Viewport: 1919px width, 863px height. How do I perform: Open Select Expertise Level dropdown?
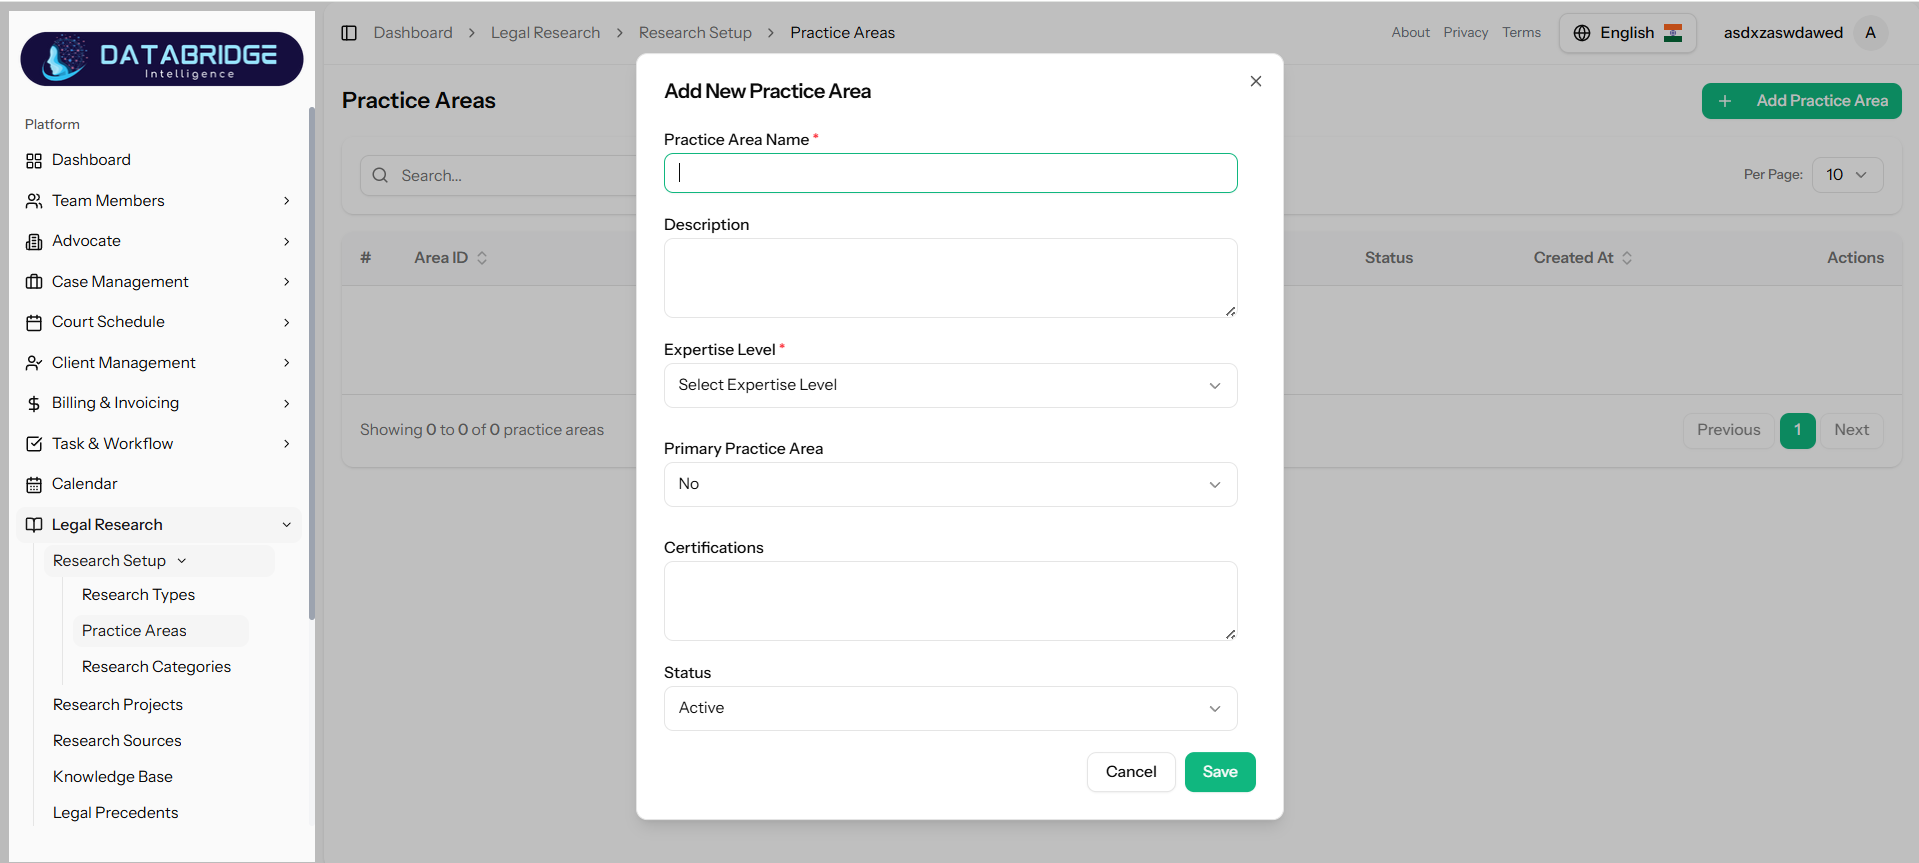click(x=950, y=385)
